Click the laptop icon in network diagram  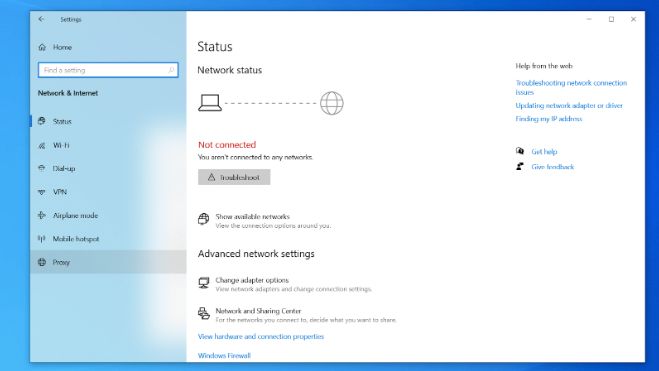tap(210, 103)
